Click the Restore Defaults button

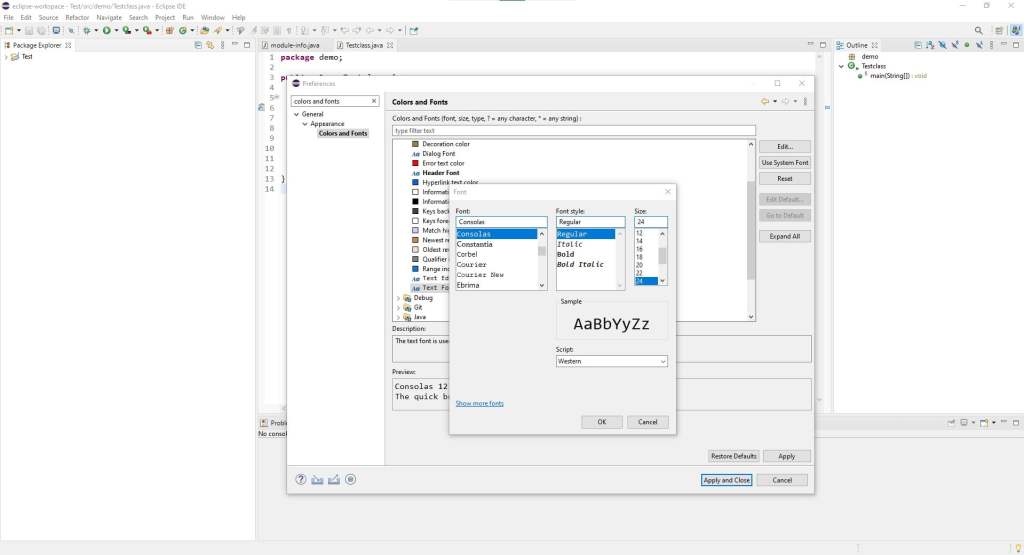click(733, 456)
